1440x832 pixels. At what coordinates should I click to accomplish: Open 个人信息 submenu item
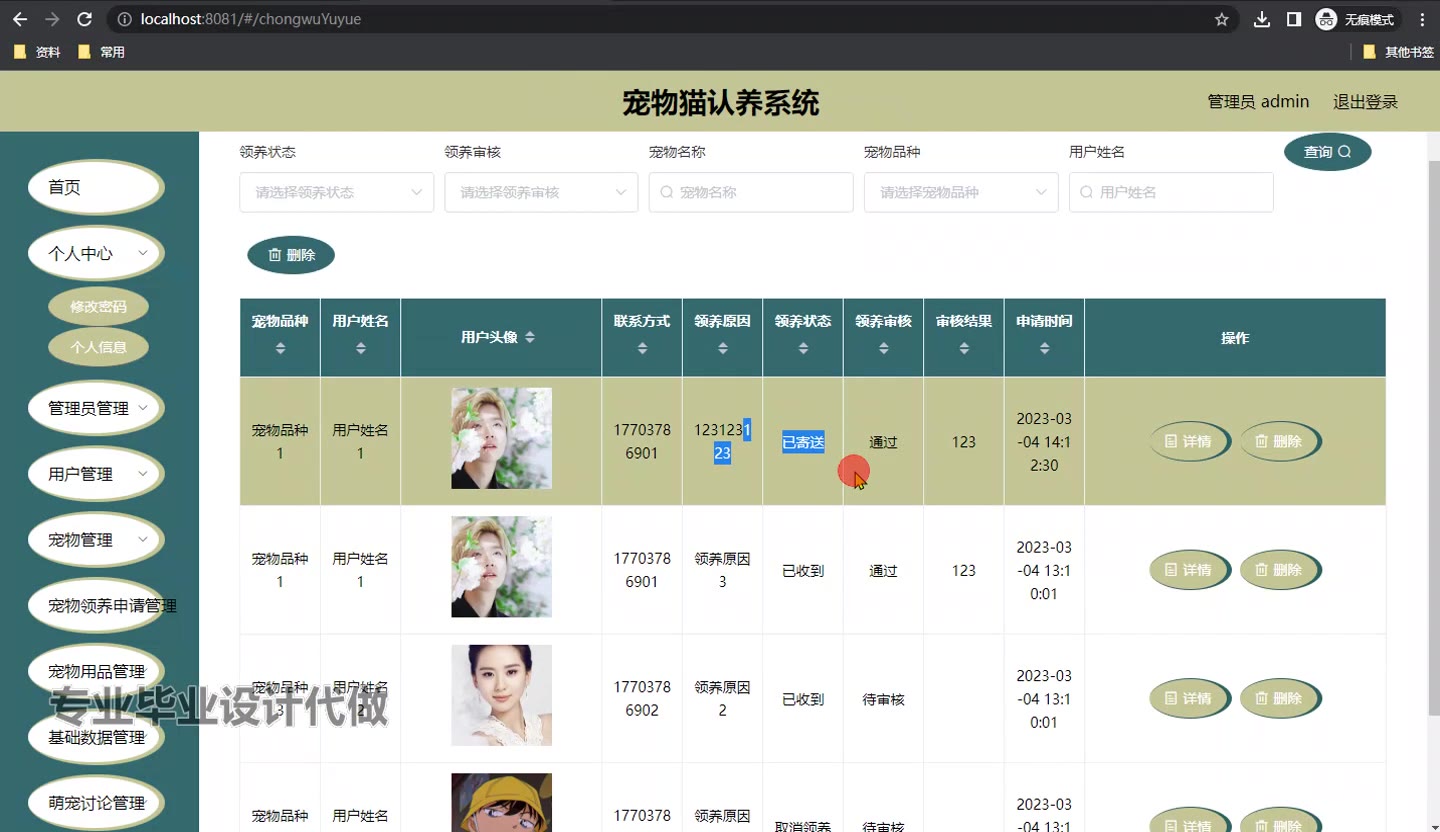(98, 347)
